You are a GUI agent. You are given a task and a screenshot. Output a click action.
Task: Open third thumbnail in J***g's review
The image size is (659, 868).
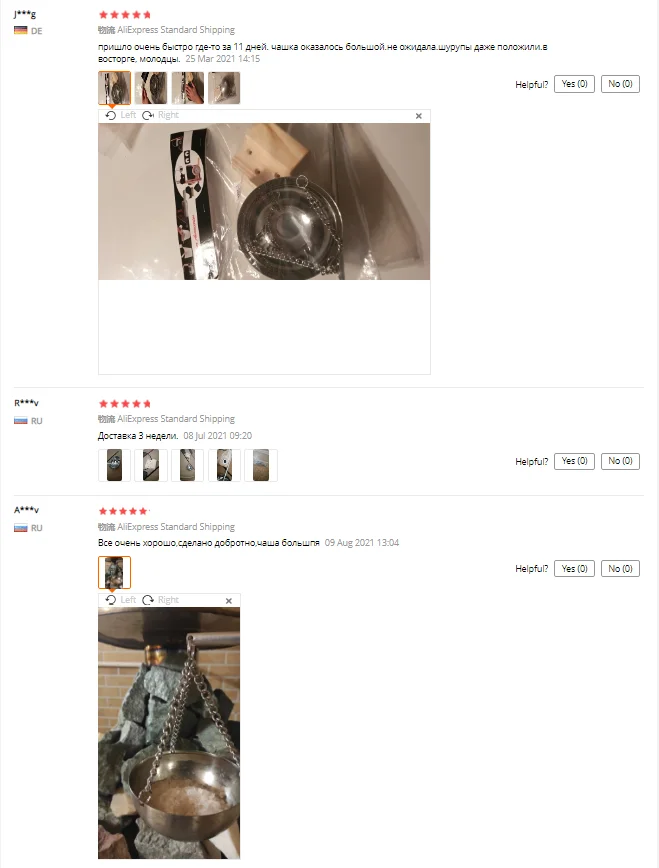pyautogui.click(x=188, y=88)
